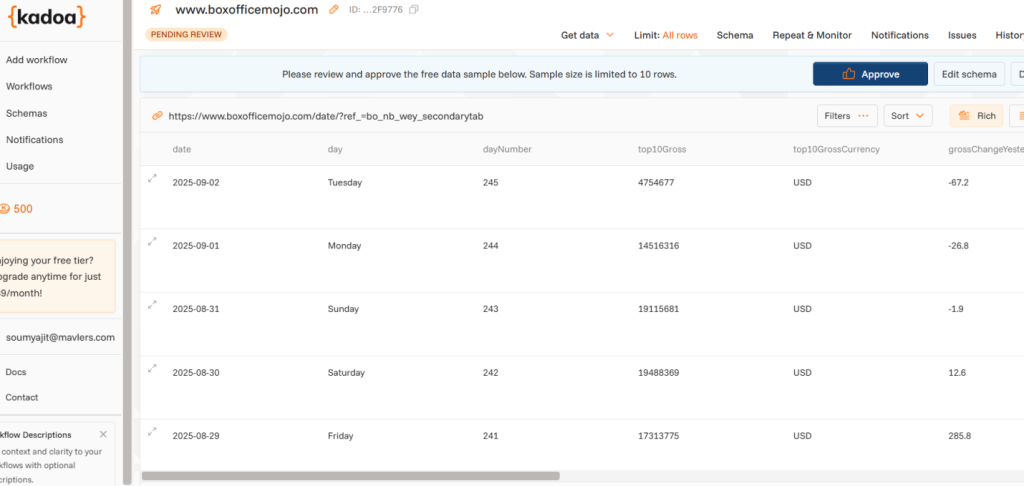
Task: Go to Workflows in sidebar
Action: point(29,86)
